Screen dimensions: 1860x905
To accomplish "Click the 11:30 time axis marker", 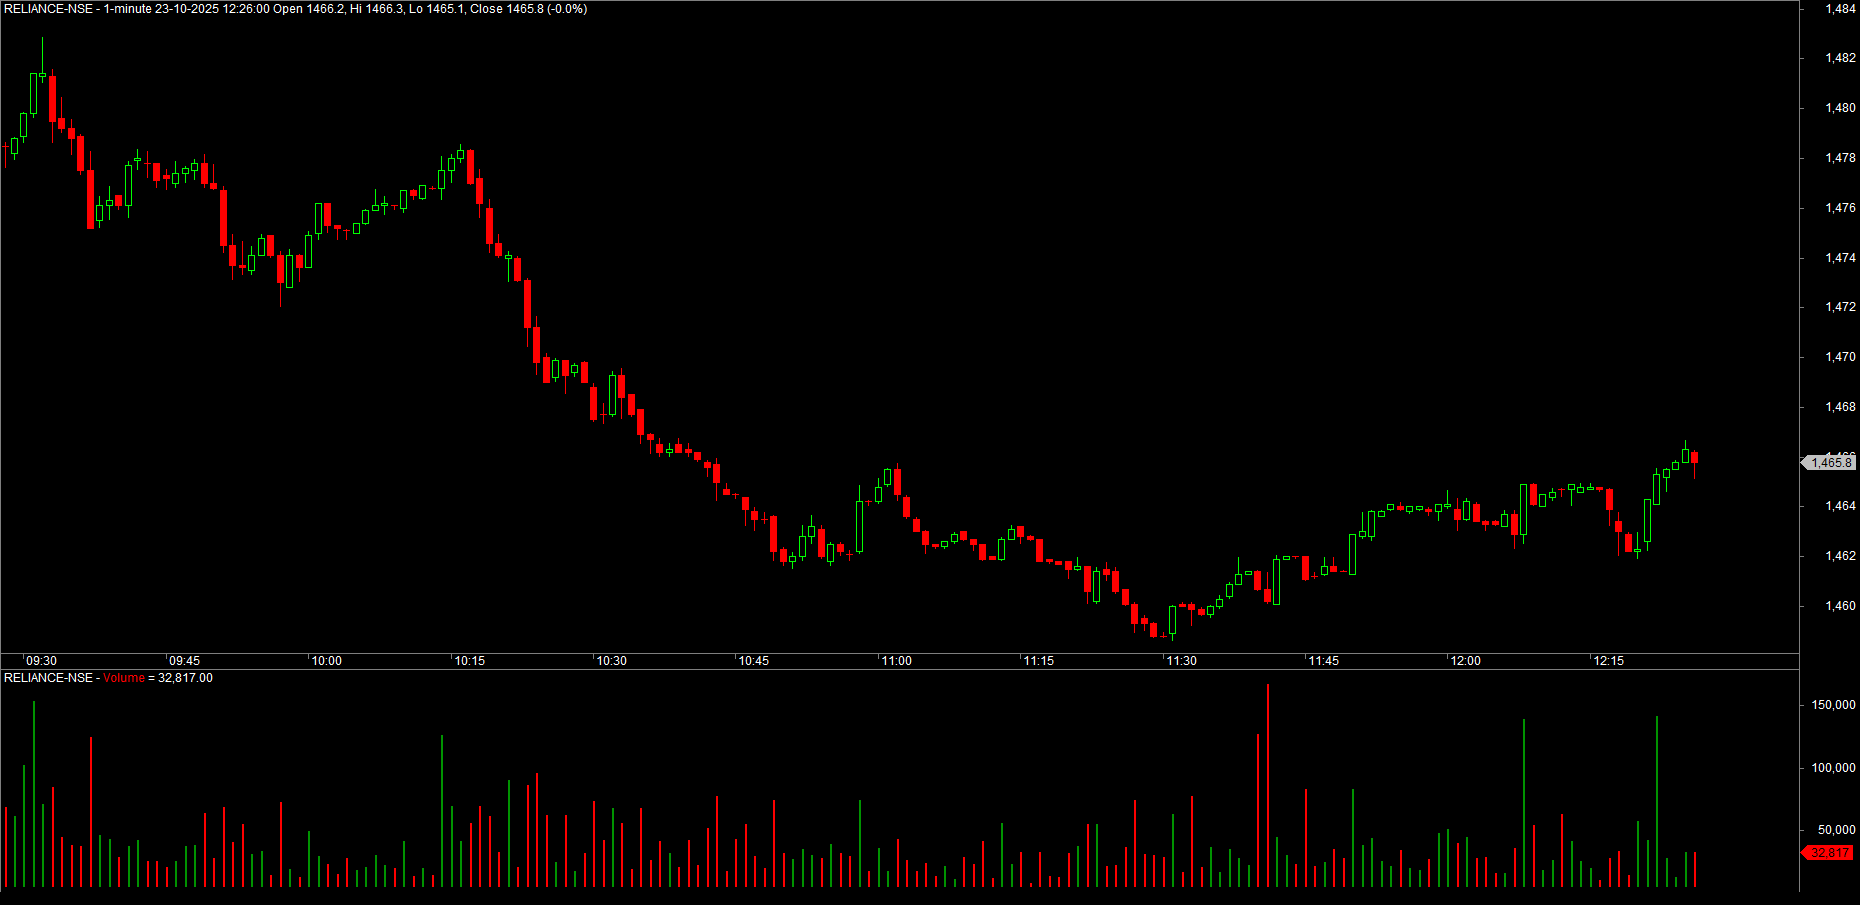I will [1182, 661].
